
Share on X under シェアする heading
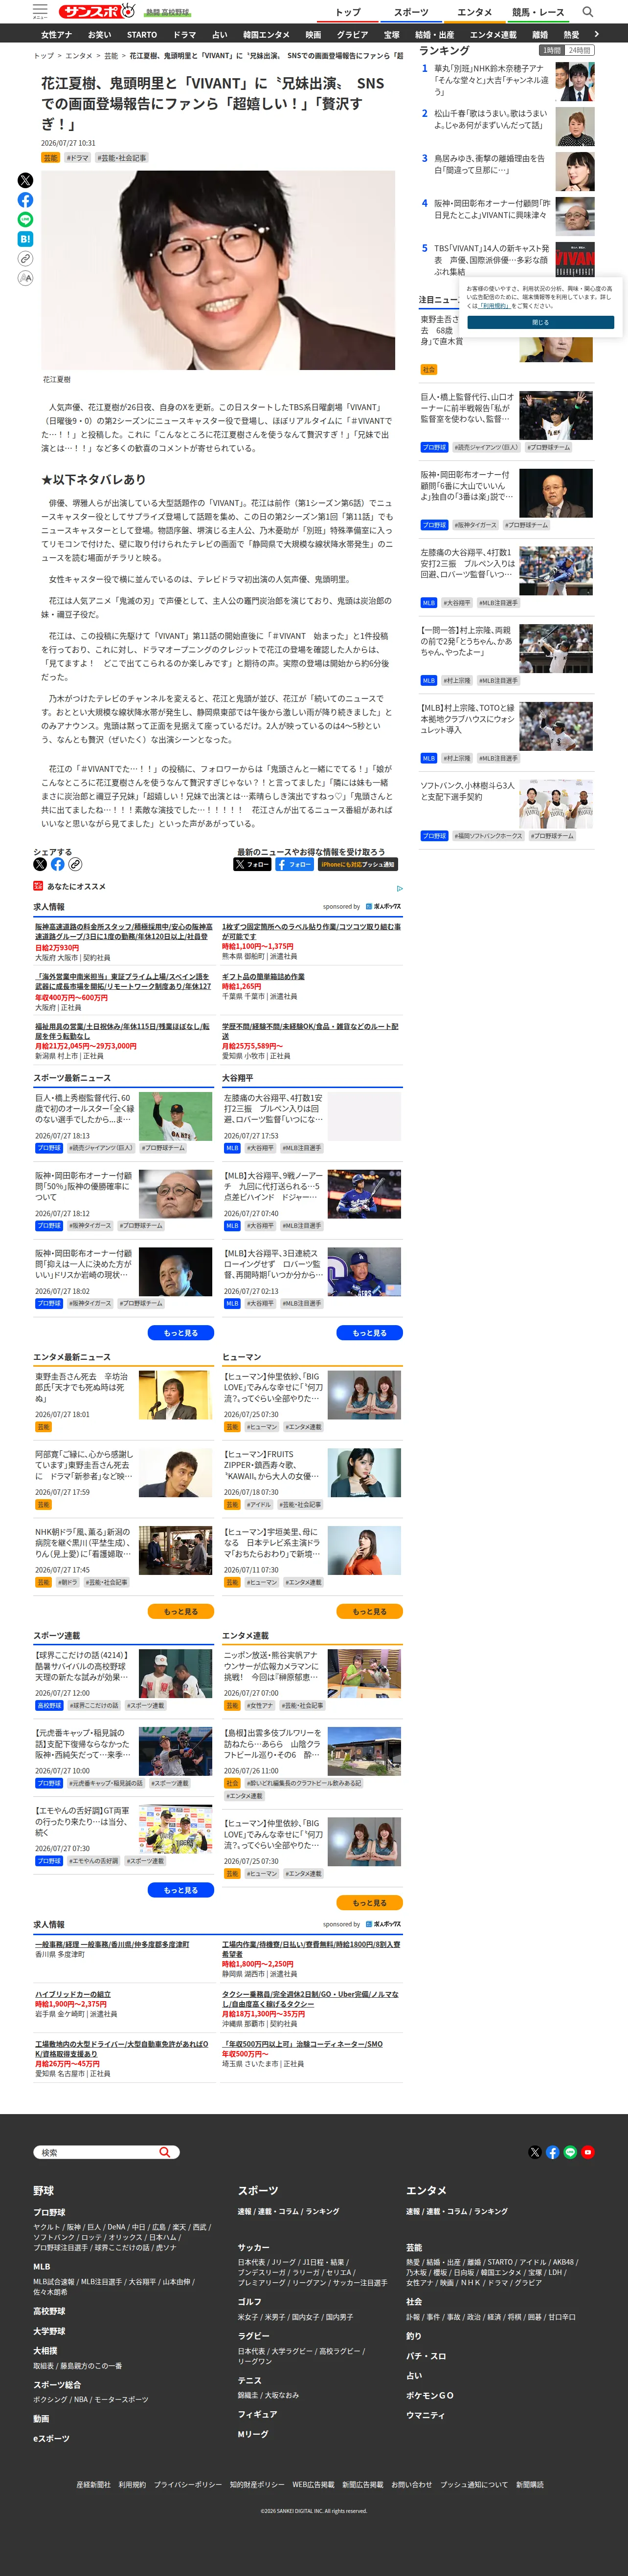pyautogui.click(x=40, y=864)
